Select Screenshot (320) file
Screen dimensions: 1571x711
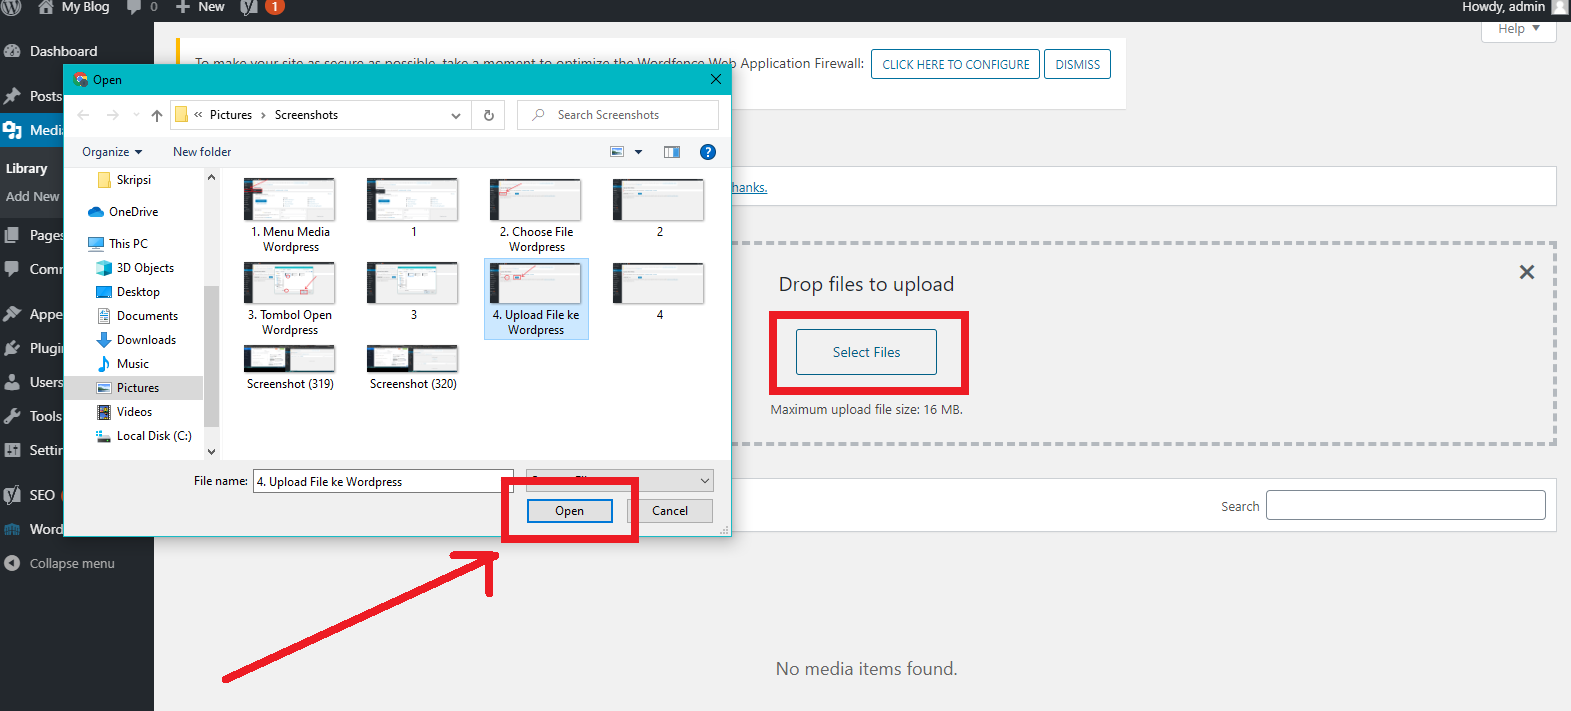click(x=413, y=367)
